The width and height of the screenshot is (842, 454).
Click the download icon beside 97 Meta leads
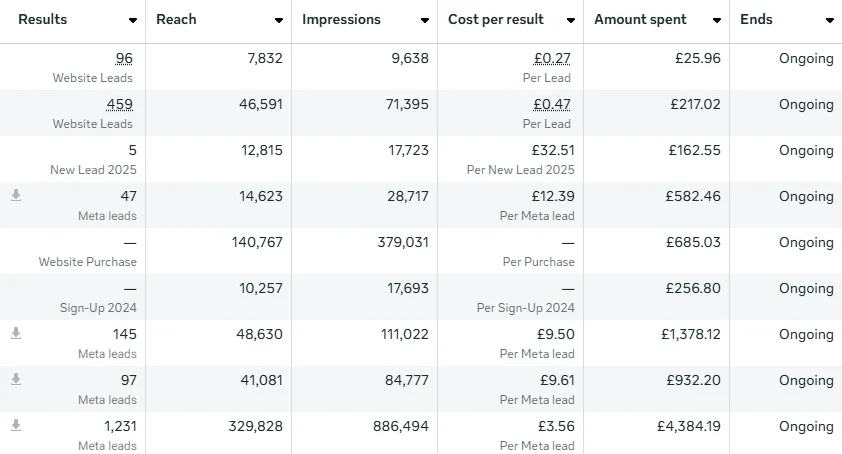coord(16,380)
